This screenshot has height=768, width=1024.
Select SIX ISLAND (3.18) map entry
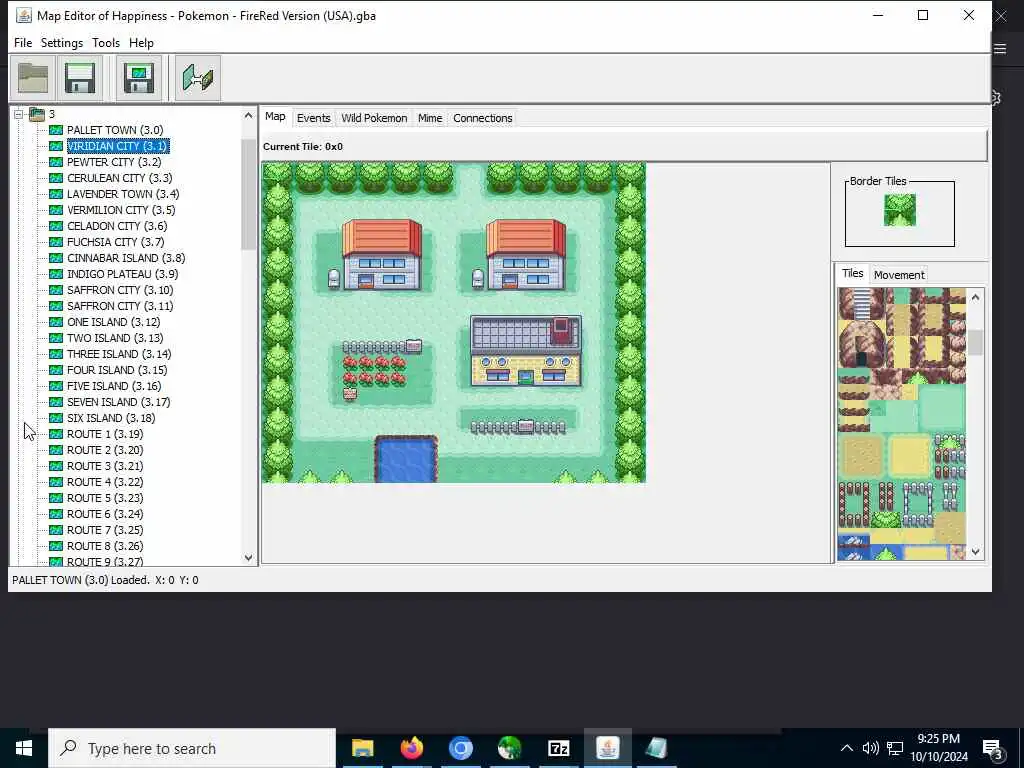[111, 418]
